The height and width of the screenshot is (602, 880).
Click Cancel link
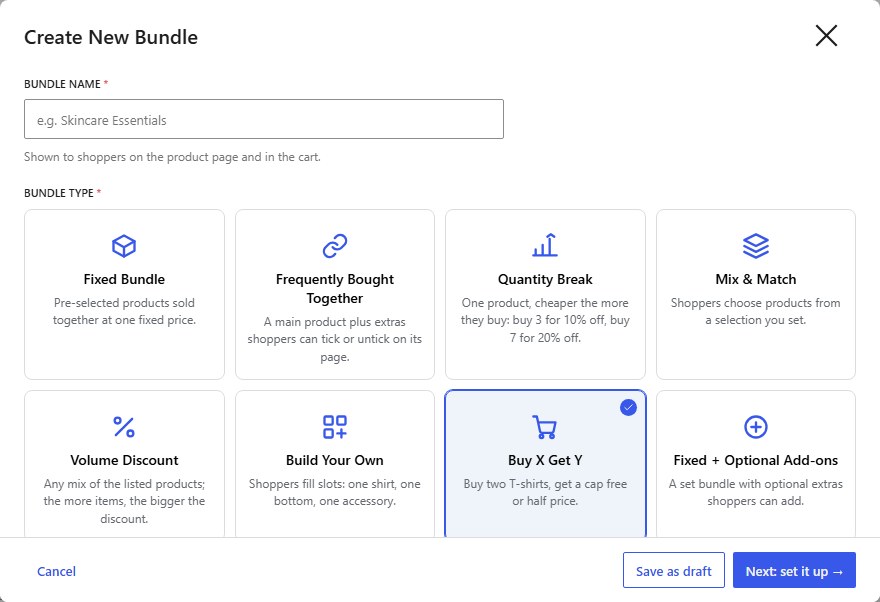point(56,571)
